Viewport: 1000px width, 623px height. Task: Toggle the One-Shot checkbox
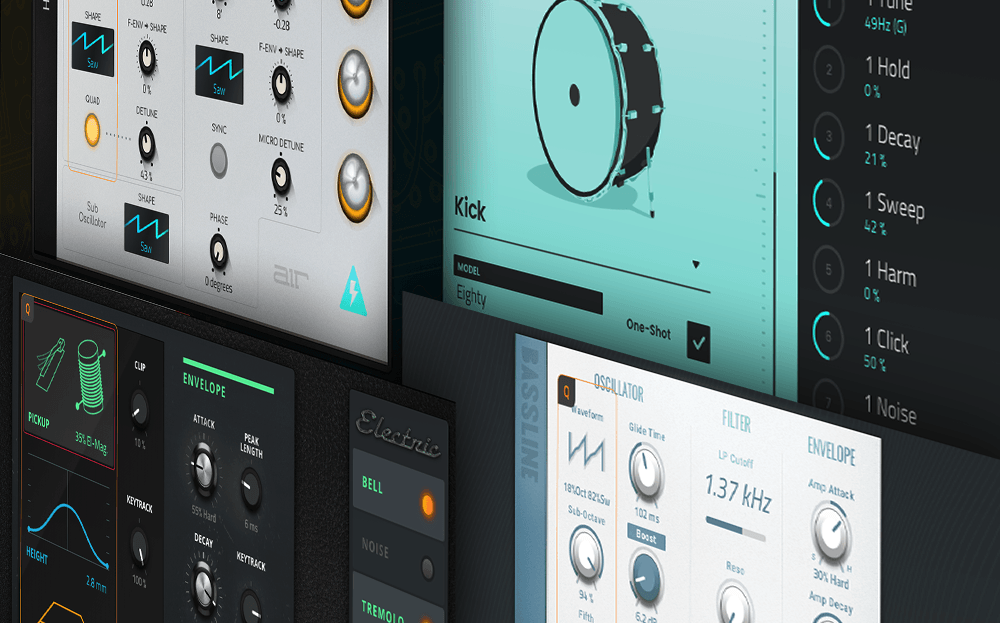pyautogui.click(x=698, y=344)
